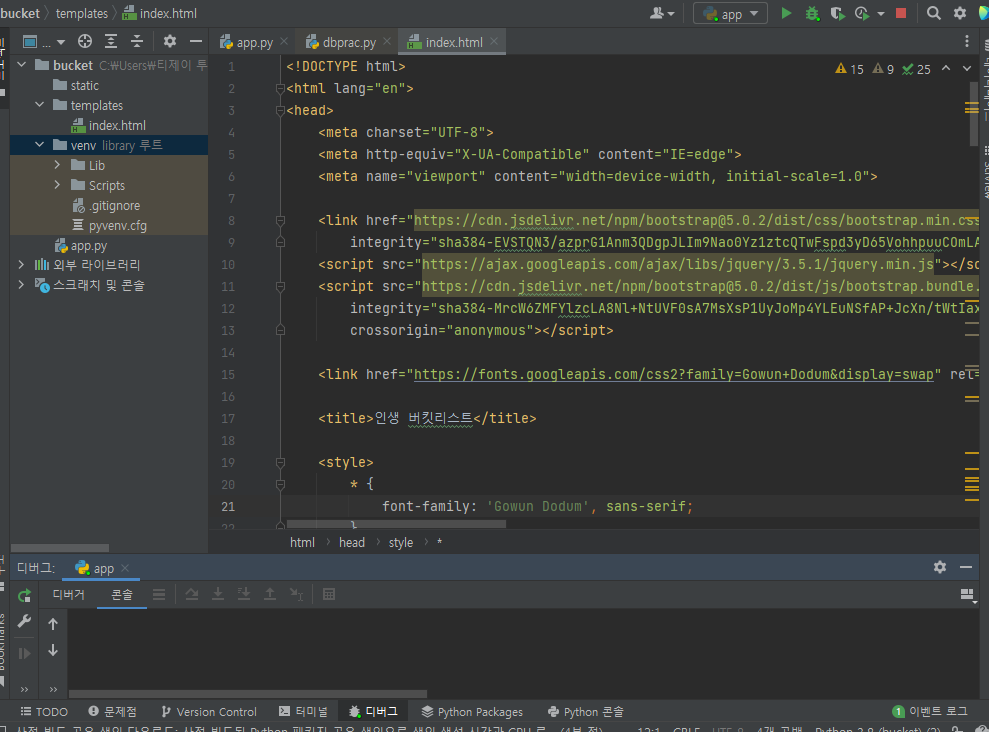Hide the debug tool window
The image size is (989, 732).
click(x=966, y=567)
